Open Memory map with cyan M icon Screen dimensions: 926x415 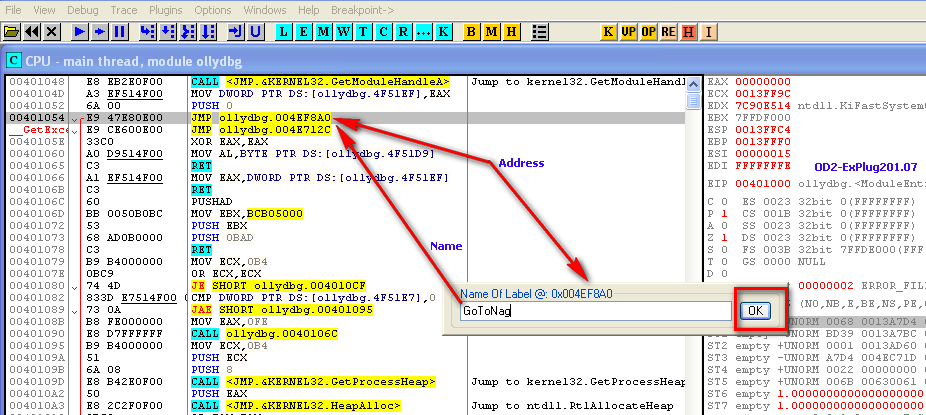(x=324, y=32)
